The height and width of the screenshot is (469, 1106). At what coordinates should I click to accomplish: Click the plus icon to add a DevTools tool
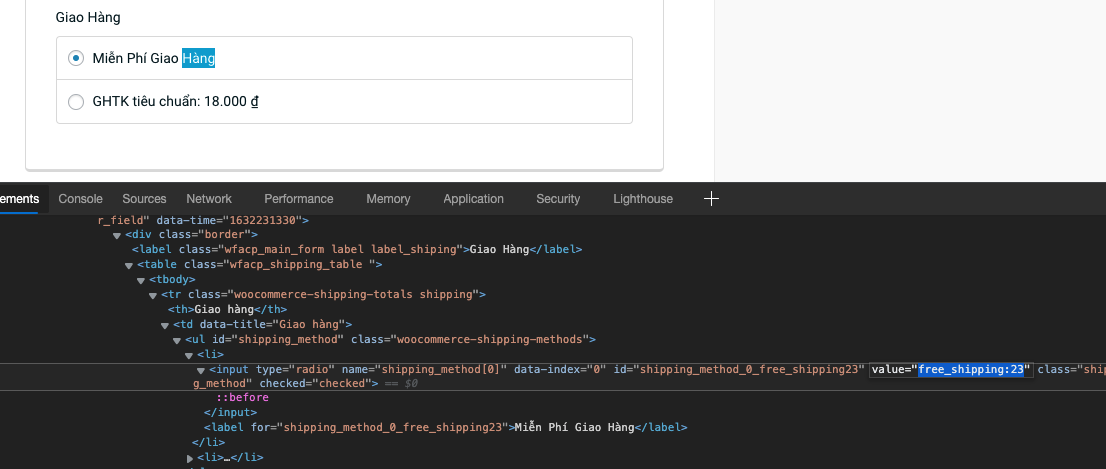pos(711,199)
